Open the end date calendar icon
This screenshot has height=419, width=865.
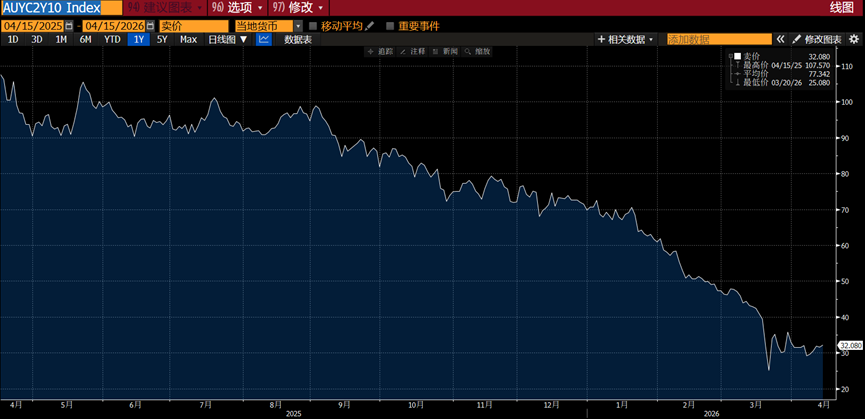tap(150, 26)
